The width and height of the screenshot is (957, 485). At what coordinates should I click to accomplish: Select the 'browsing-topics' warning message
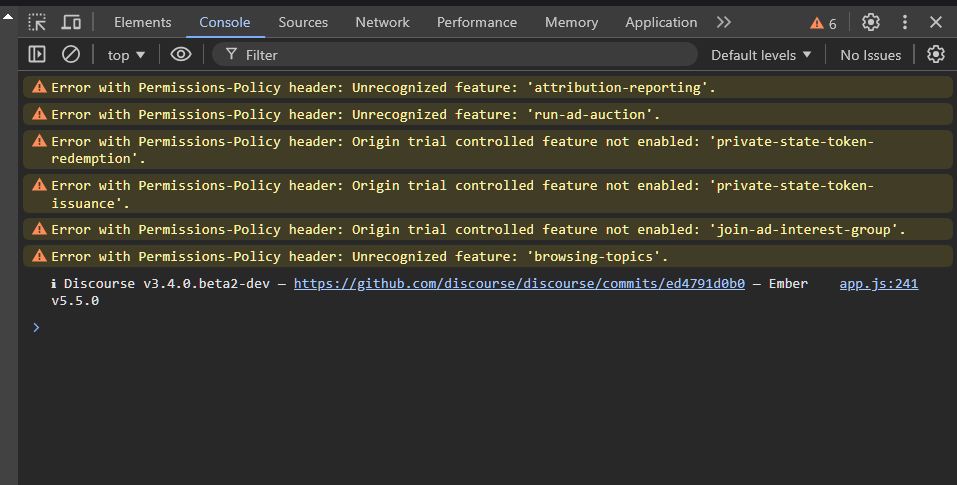point(359,256)
